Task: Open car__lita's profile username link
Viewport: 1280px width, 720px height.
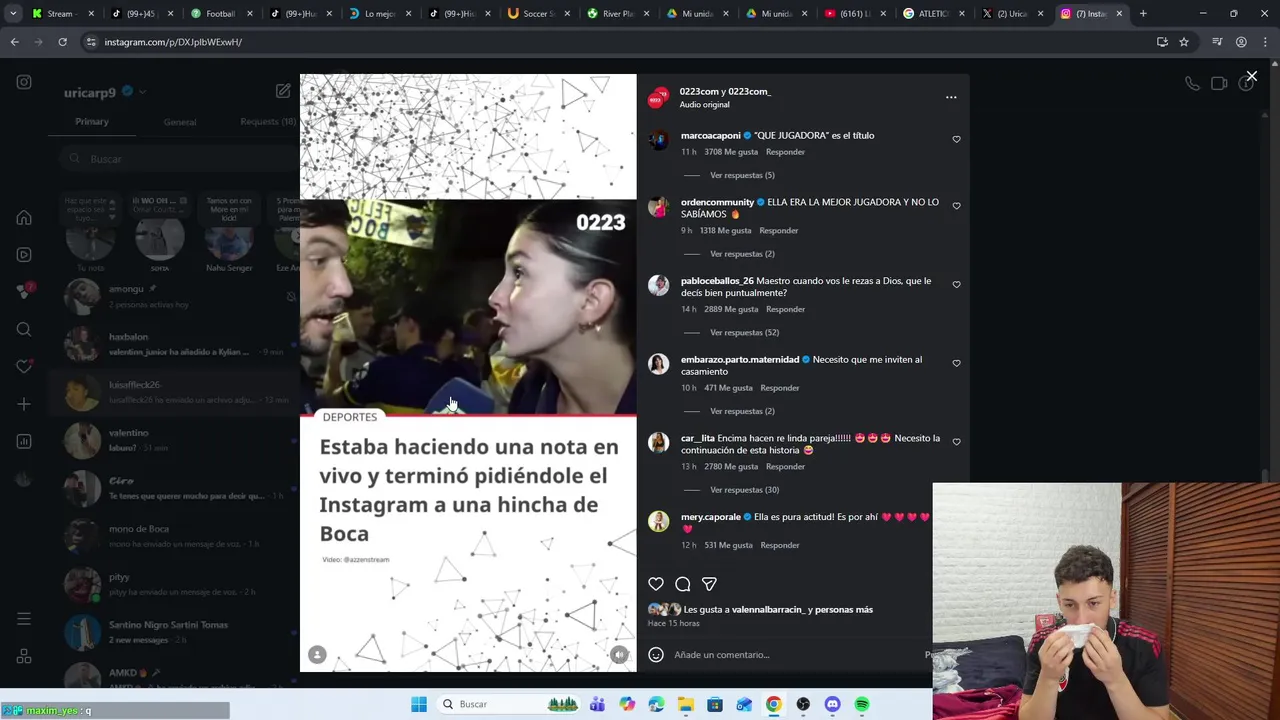Action: tap(698, 438)
